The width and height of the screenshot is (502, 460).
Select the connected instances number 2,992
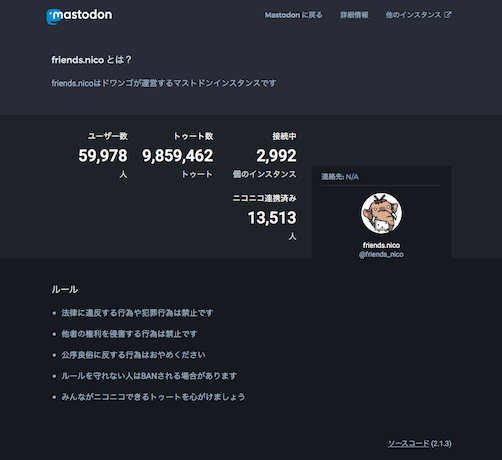point(276,156)
